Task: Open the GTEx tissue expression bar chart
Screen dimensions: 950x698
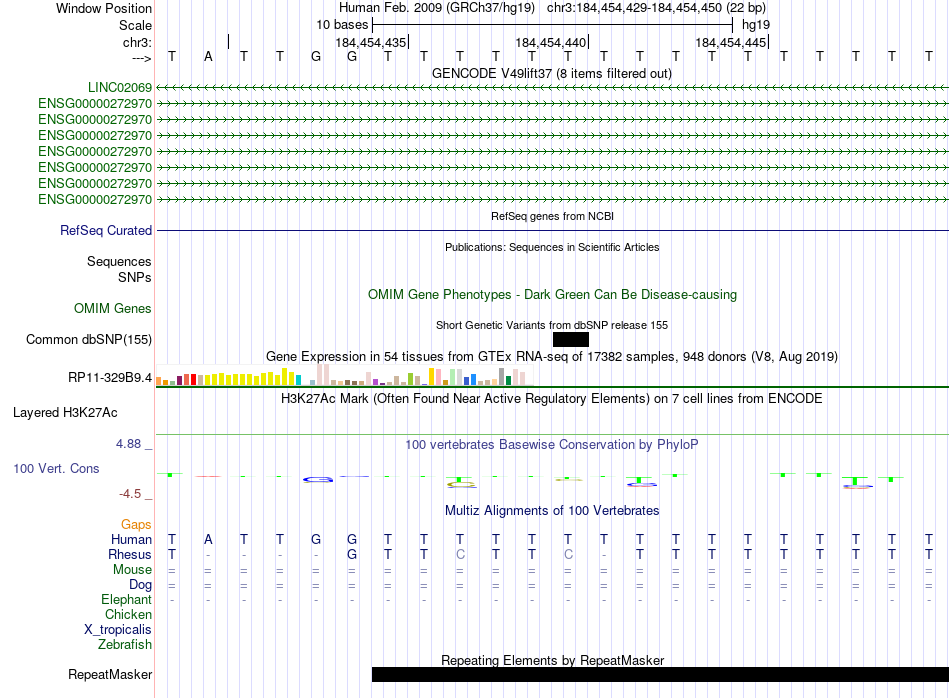Action: point(344,375)
